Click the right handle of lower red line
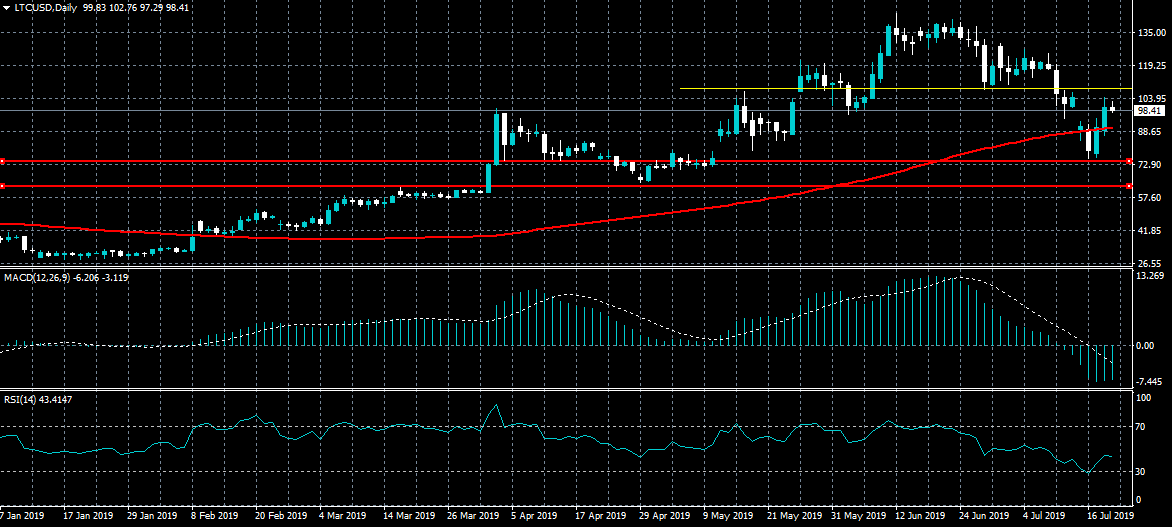 1128,185
